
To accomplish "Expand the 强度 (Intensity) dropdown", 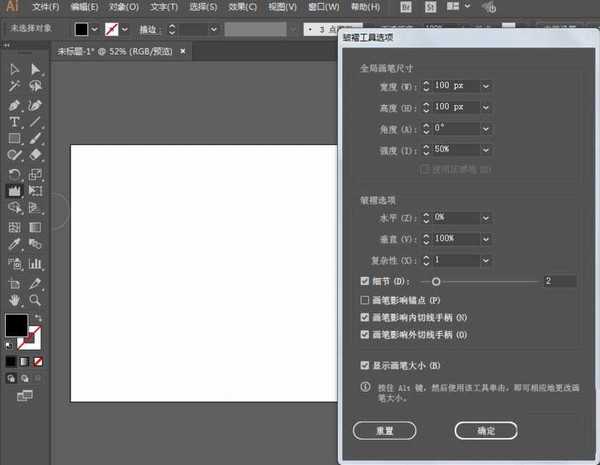I will click(486, 148).
